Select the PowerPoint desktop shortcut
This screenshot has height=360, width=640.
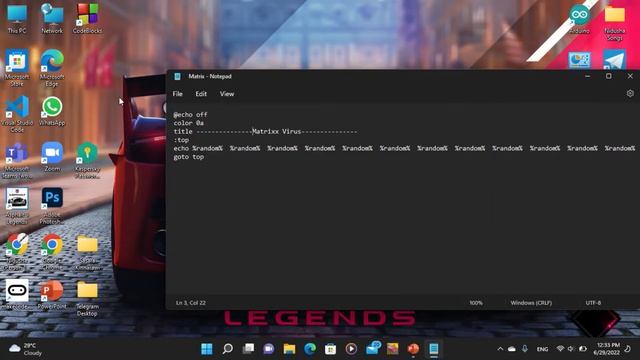click(52, 295)
